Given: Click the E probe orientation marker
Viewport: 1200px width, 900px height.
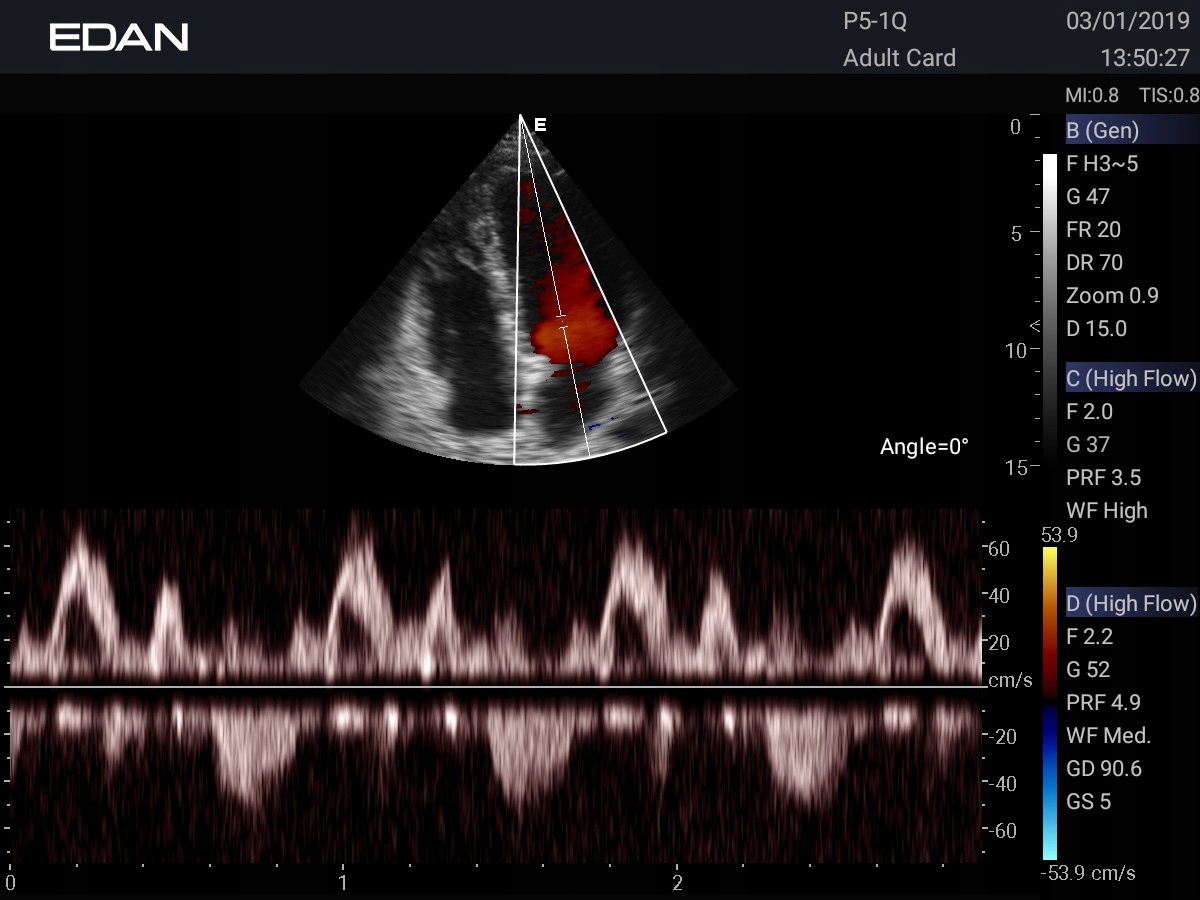Looking at the screenshot, I should coord(540,125).
